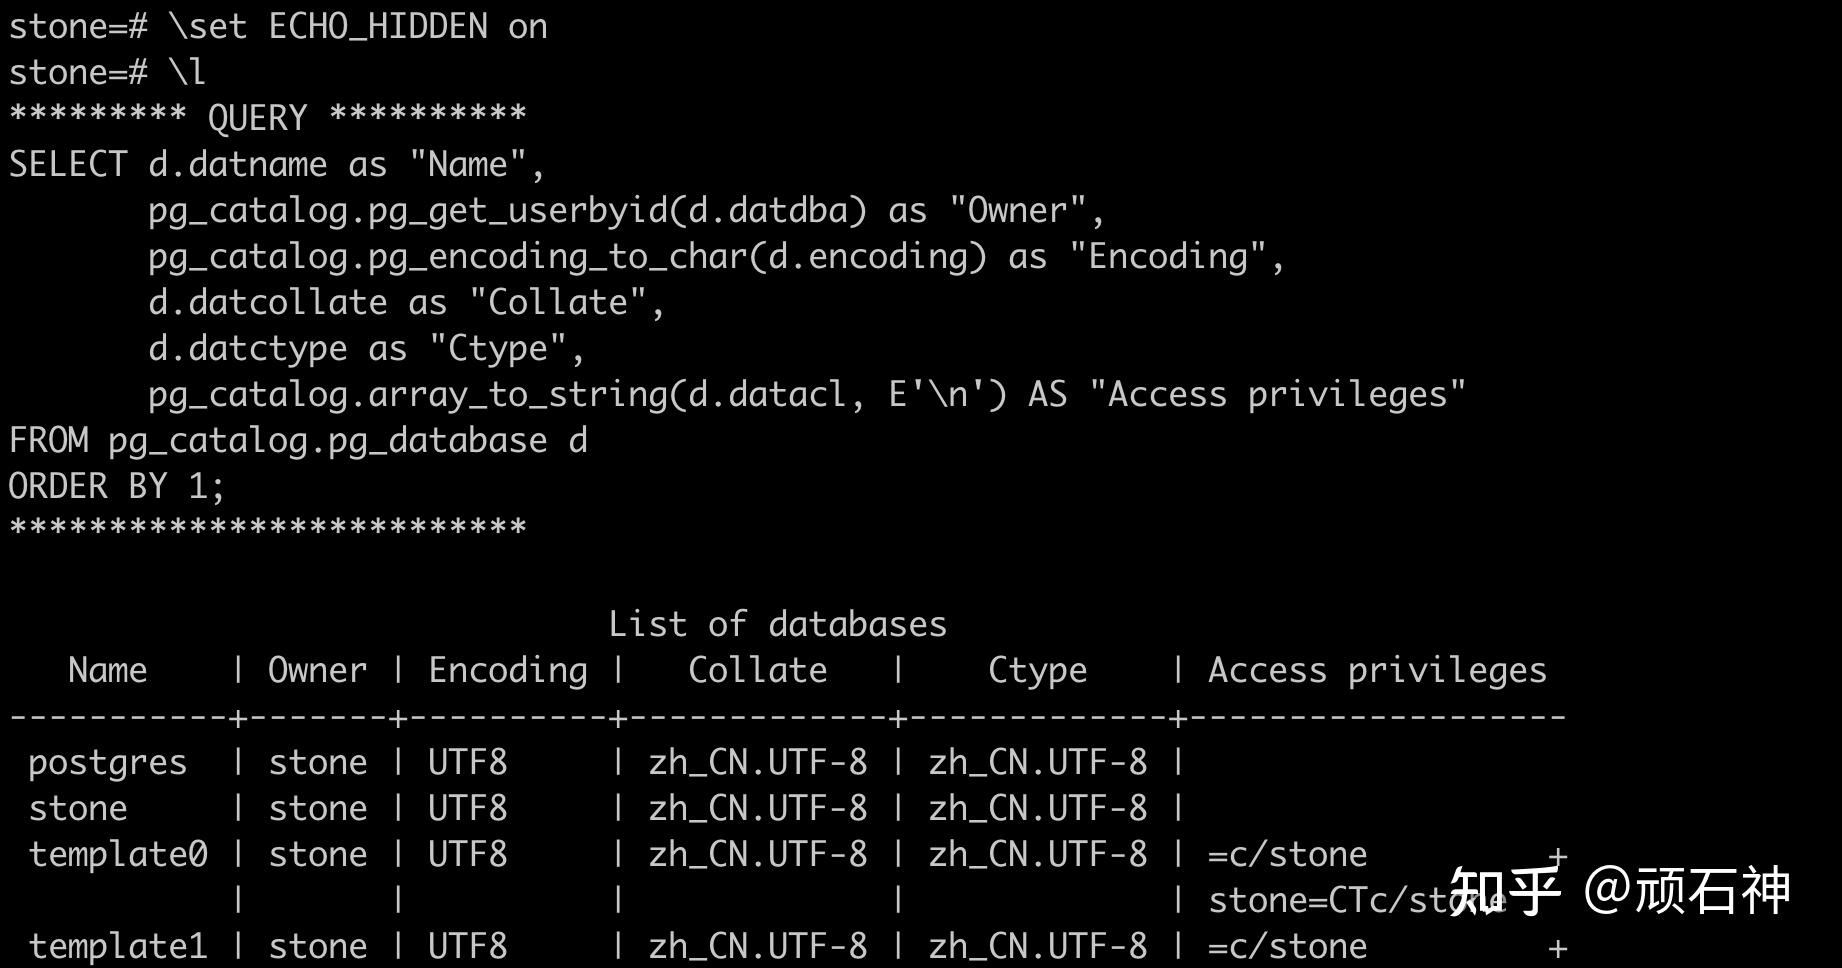Click the pg_encoding_to_char Encoding line
This screenshot has height=968, width=1842.
pos(716,257)
